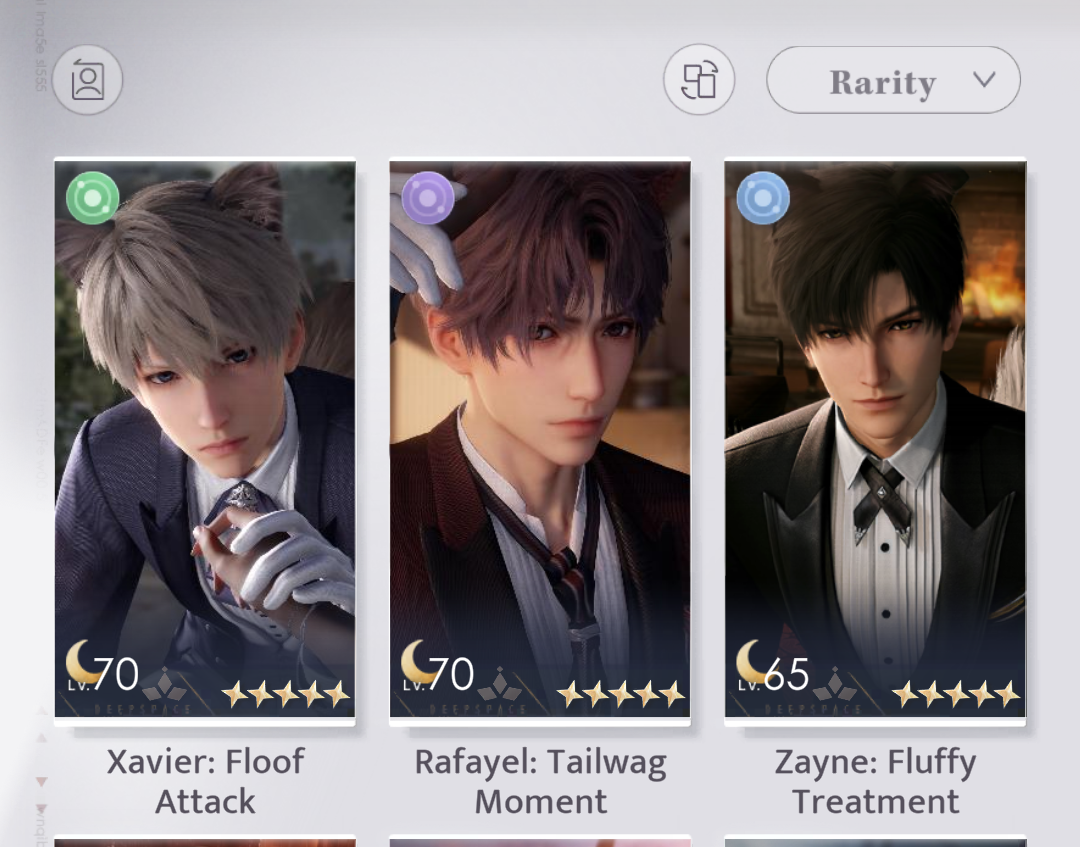Select the Zayne: Fluffy Treatment card

(x=875, y=441)
